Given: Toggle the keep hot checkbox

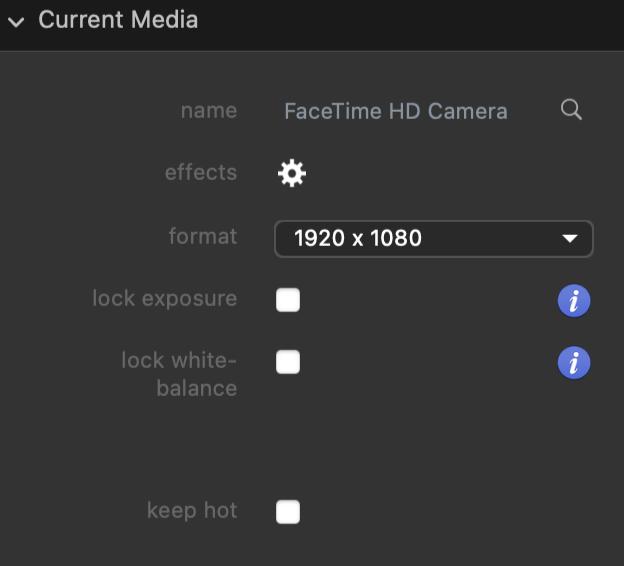Looking at the screenshot, I should tap(288, 512).
